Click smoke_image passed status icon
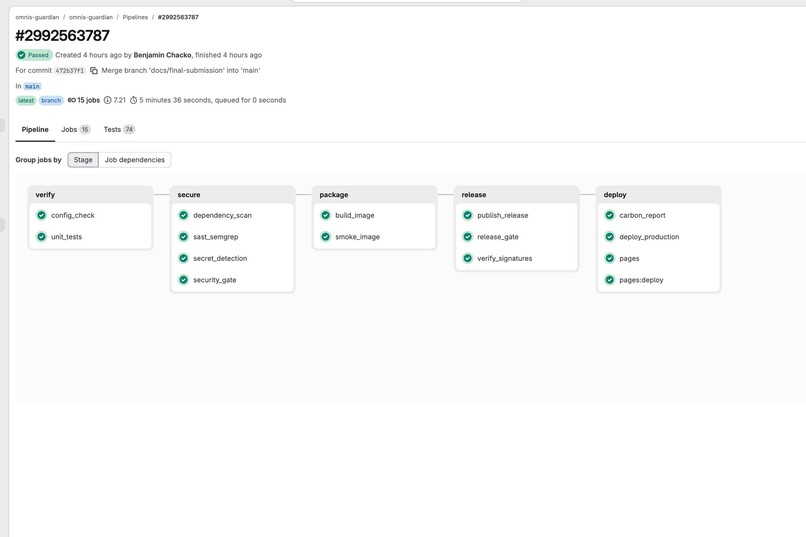Screen dimensions: 806x537 pos(325,237)
